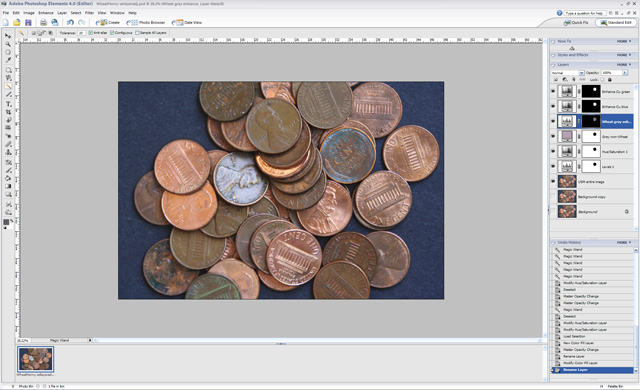Hide the Enhance Cu green layer
Image resolution: width=640 pixels, height=390 pixels.
click(553, 91)
